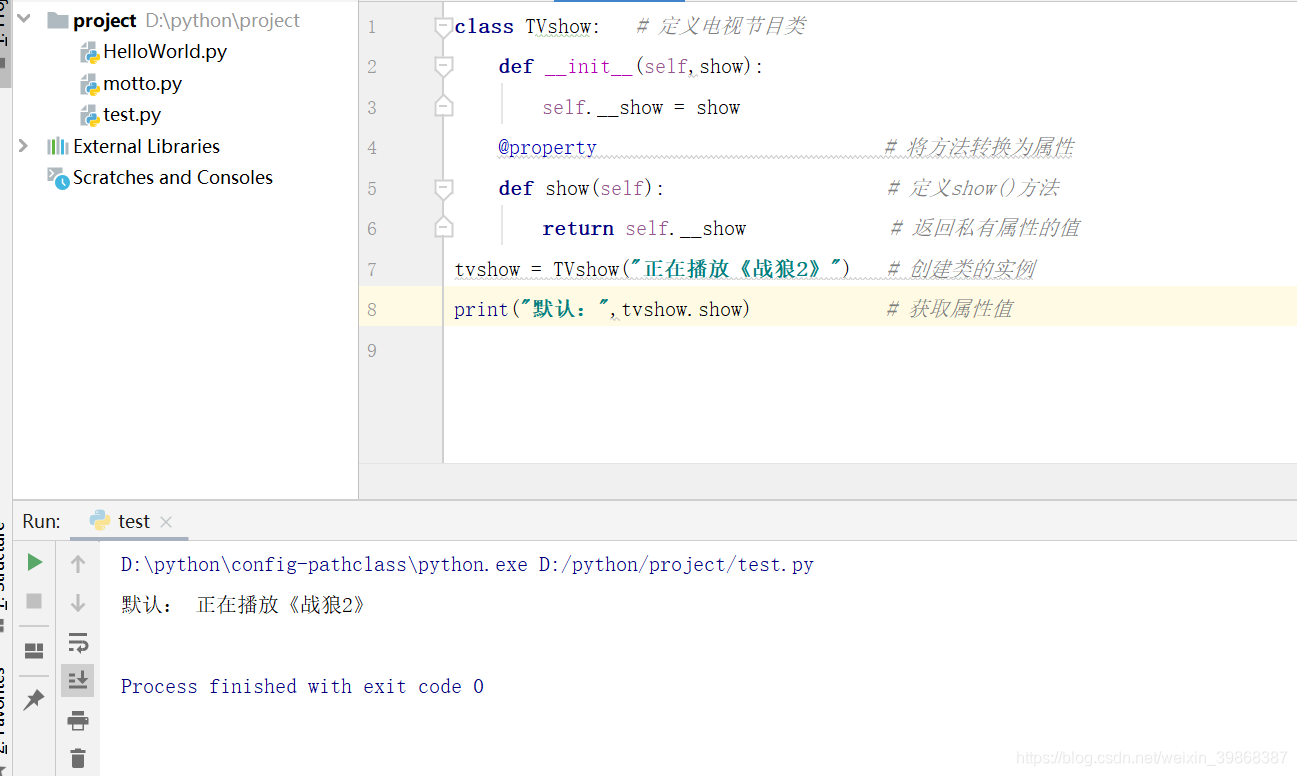Click line number 1 in gutter
1297x776 pixels.
tap(372, 27)
